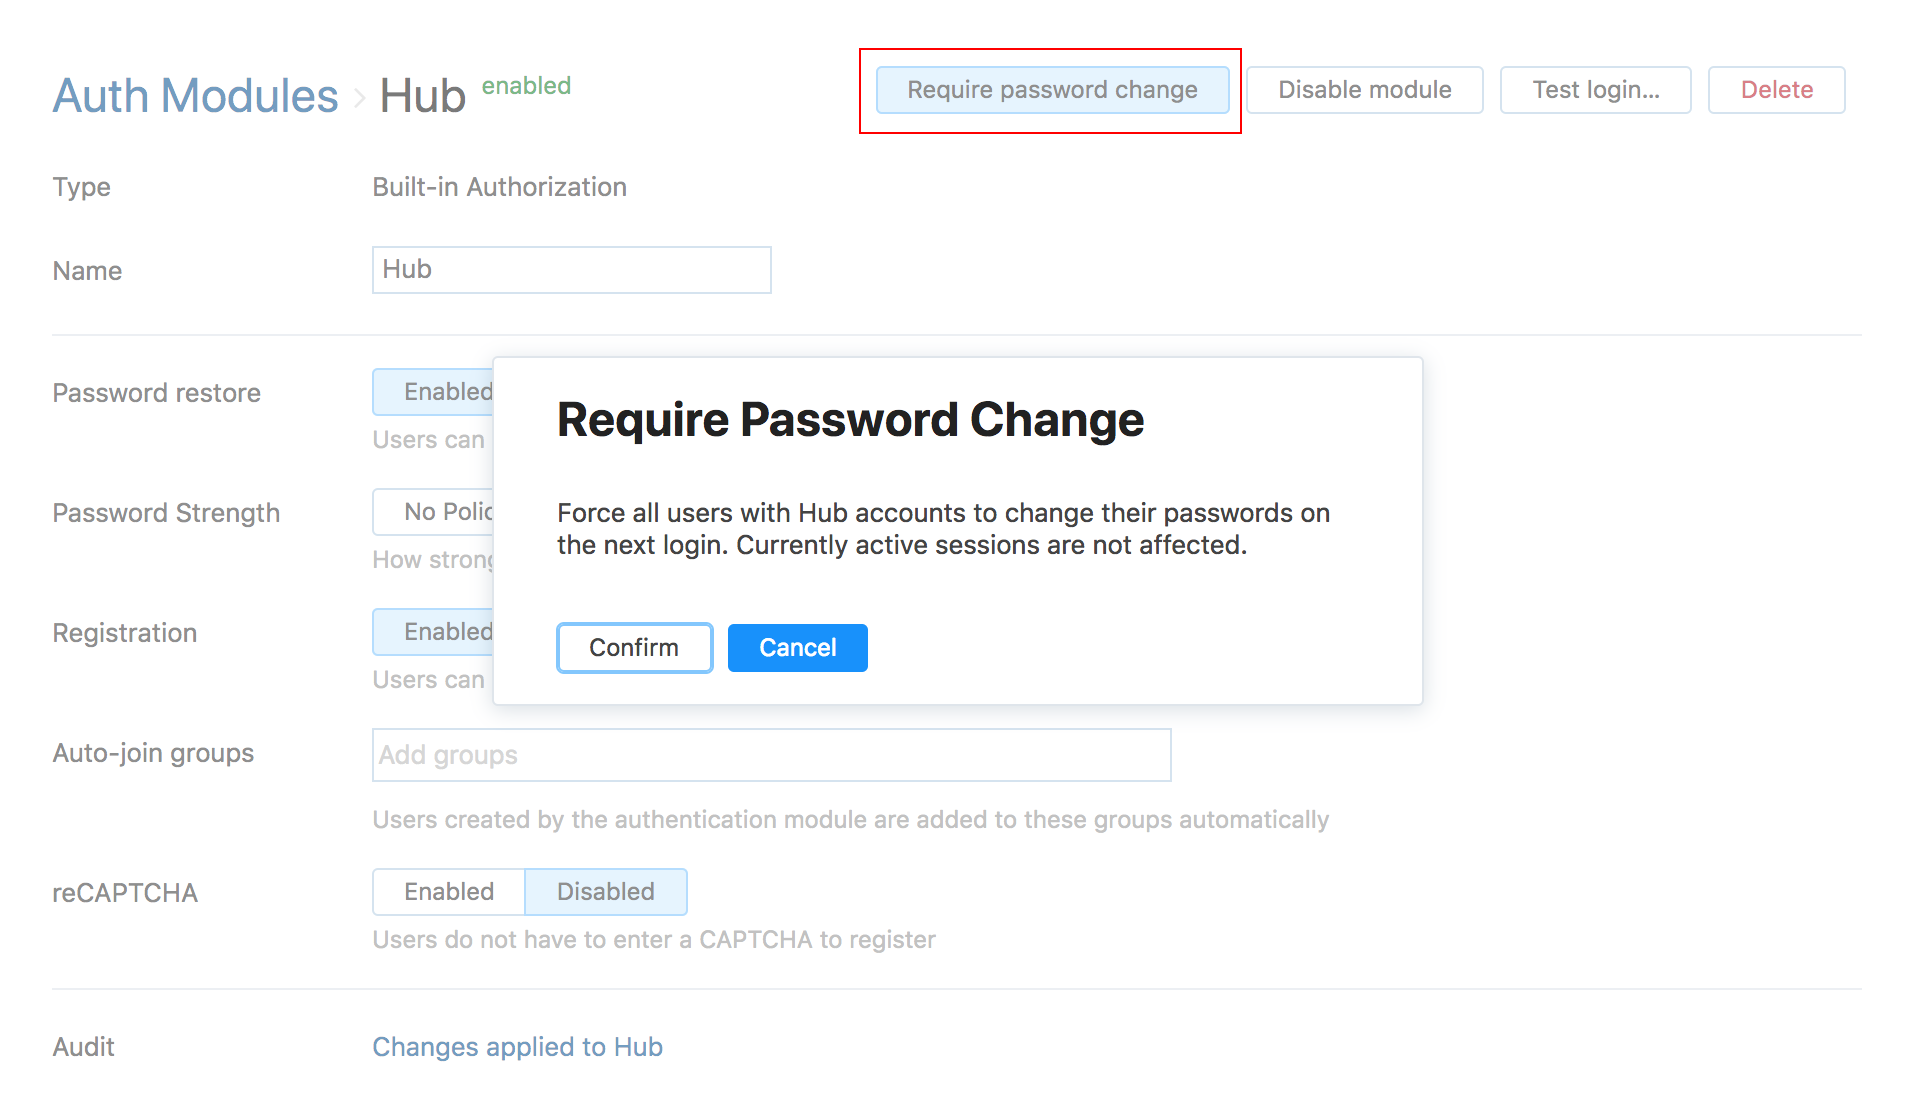Focus the Name input field containing Hub

click(571, 270)
